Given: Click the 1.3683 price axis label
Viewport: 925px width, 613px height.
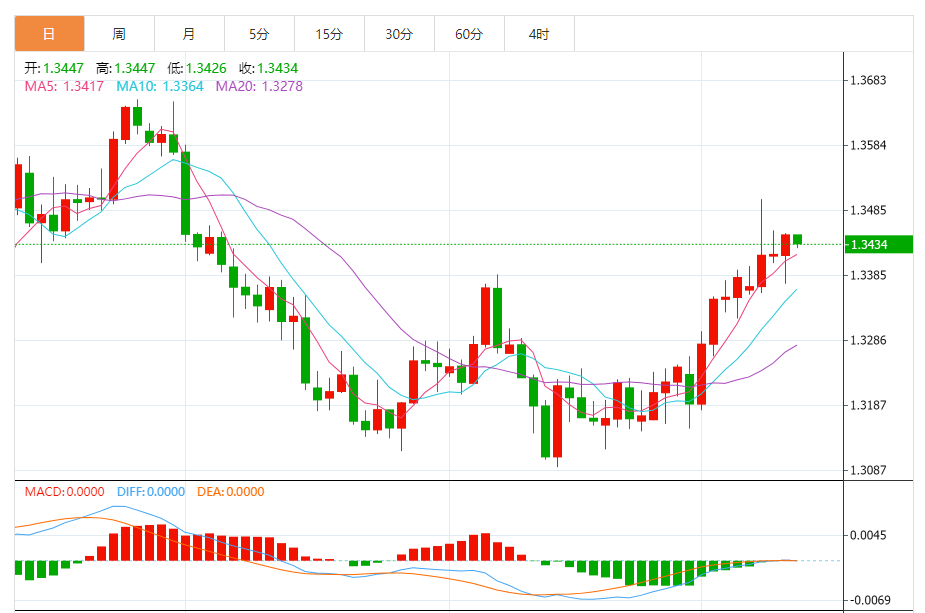Looking at the screenshot, I should [x=868, y=80].
